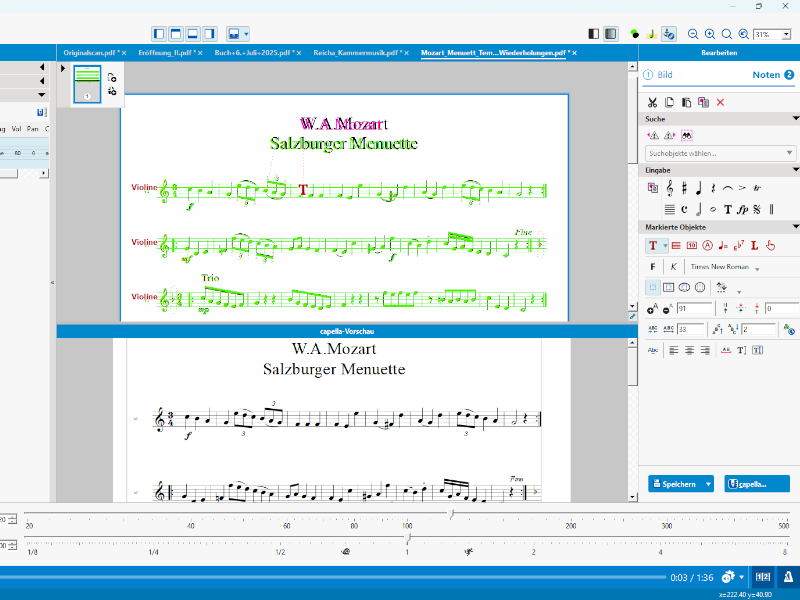800x600 pixels.
Task: Select center text alignment
Action: [x=689, y=351]
